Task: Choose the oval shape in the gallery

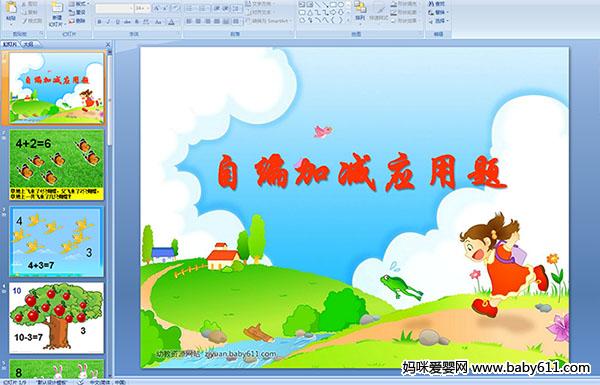Action: coord(341,5)
